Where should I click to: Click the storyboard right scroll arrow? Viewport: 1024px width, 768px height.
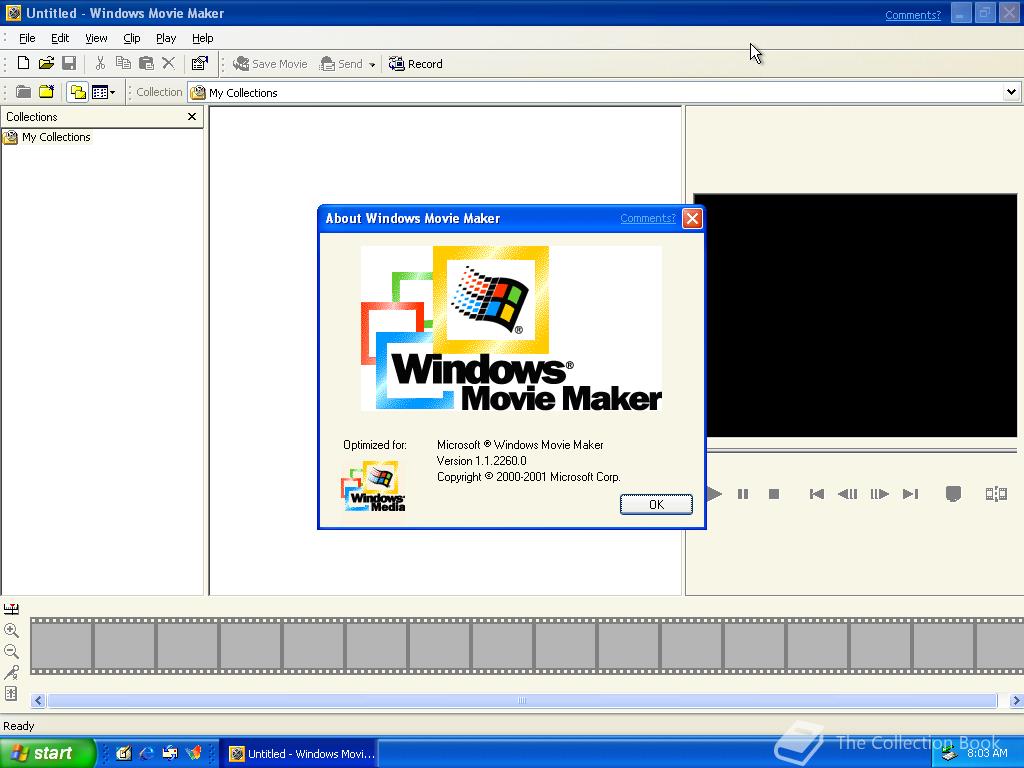point(1016,701)
